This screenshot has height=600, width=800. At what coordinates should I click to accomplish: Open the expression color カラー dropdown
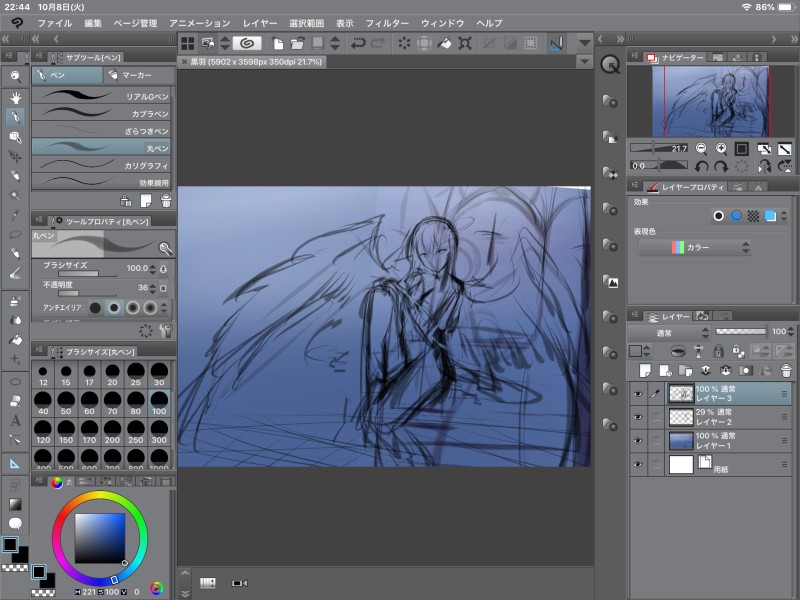coord(694,247)
